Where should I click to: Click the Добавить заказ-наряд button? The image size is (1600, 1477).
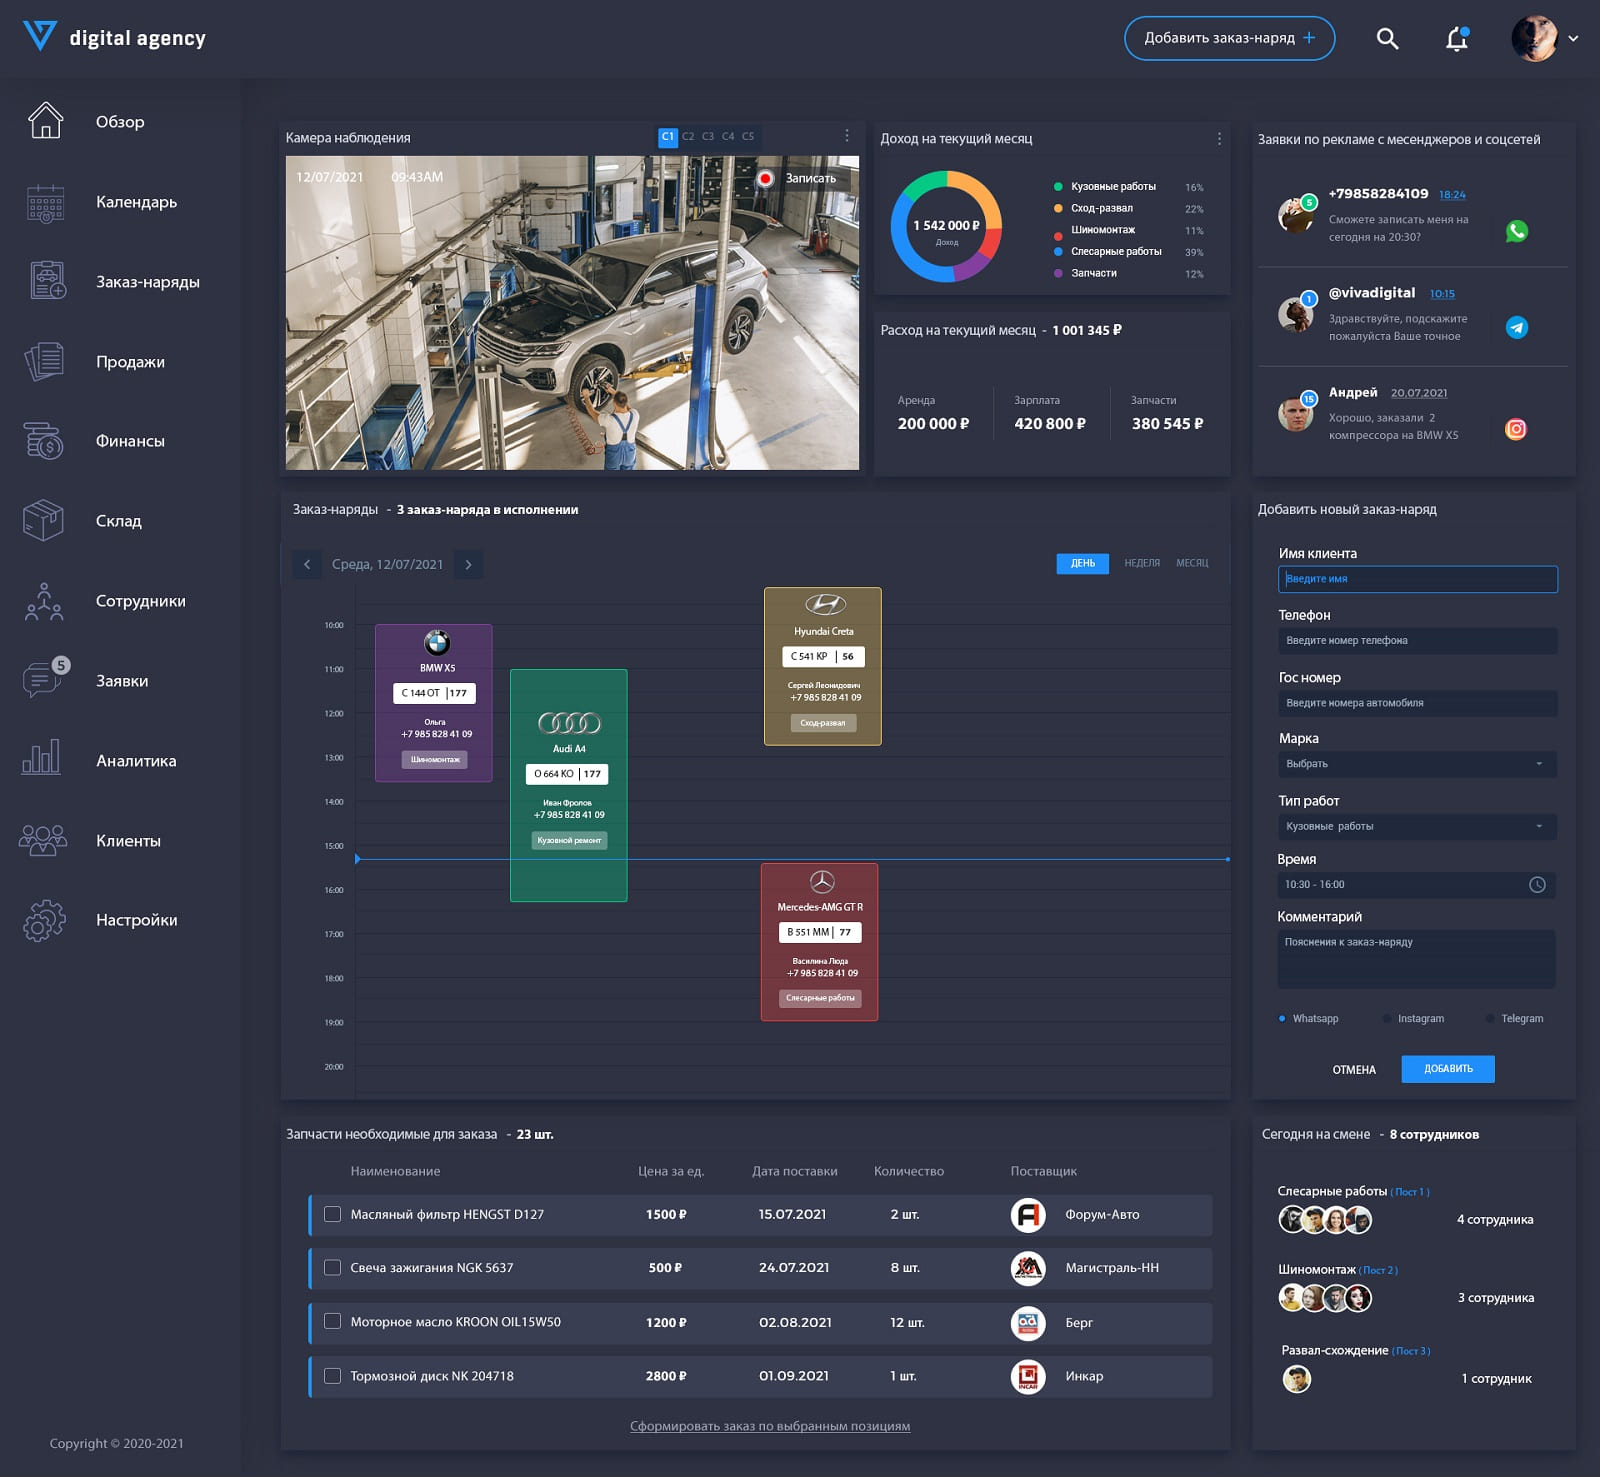coord(1229,38)
